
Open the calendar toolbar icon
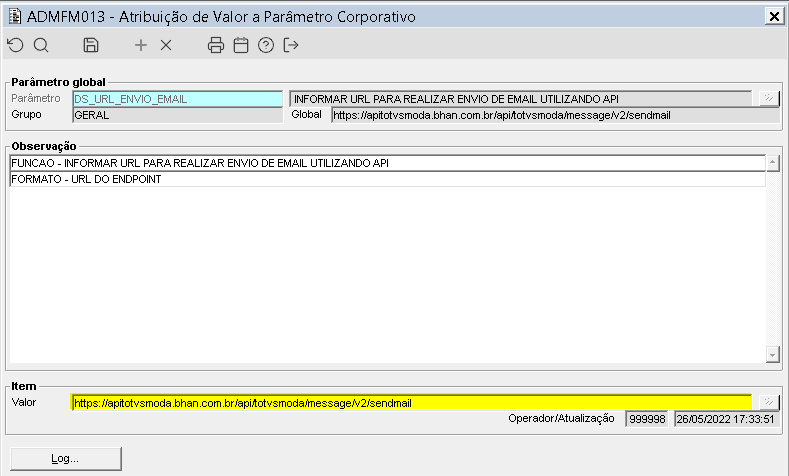241,45
